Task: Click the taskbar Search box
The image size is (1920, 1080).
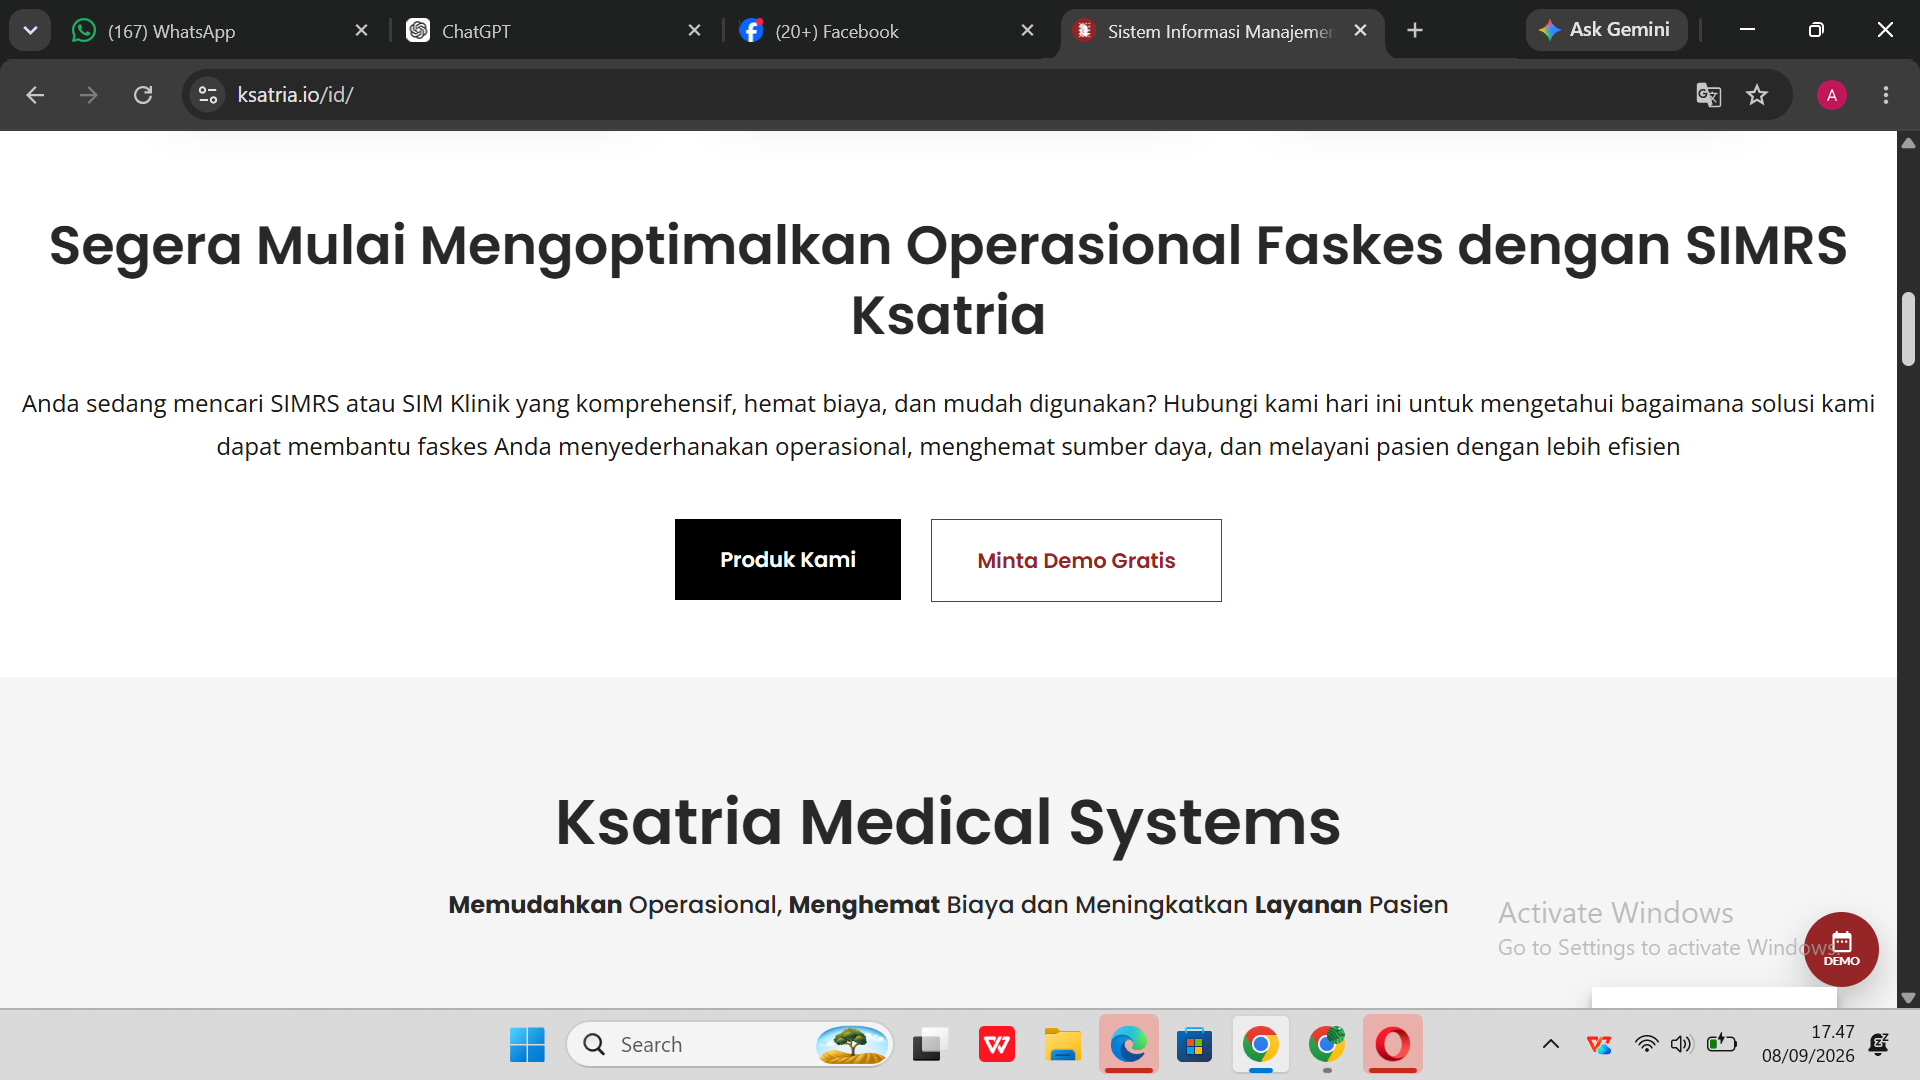Action: pos(730,1045)
